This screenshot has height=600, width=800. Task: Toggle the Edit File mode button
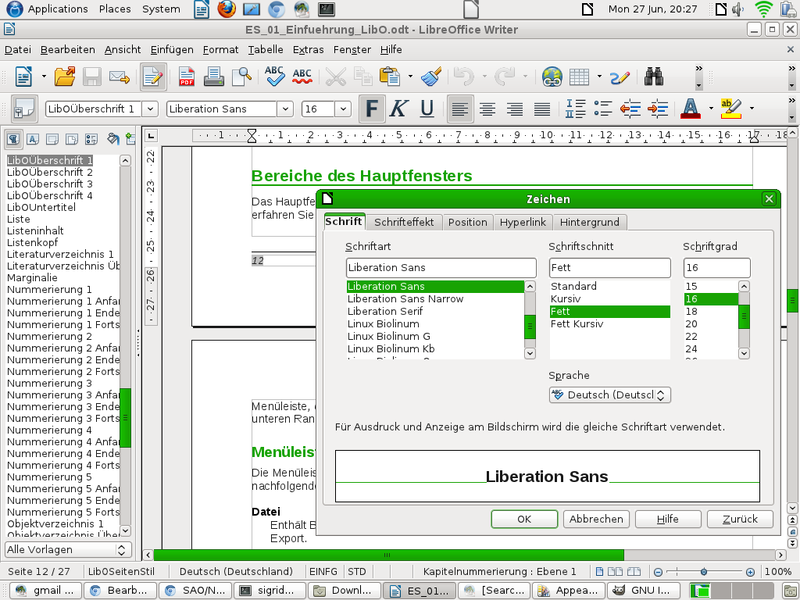pyautogui.click(x=152, y=76)
